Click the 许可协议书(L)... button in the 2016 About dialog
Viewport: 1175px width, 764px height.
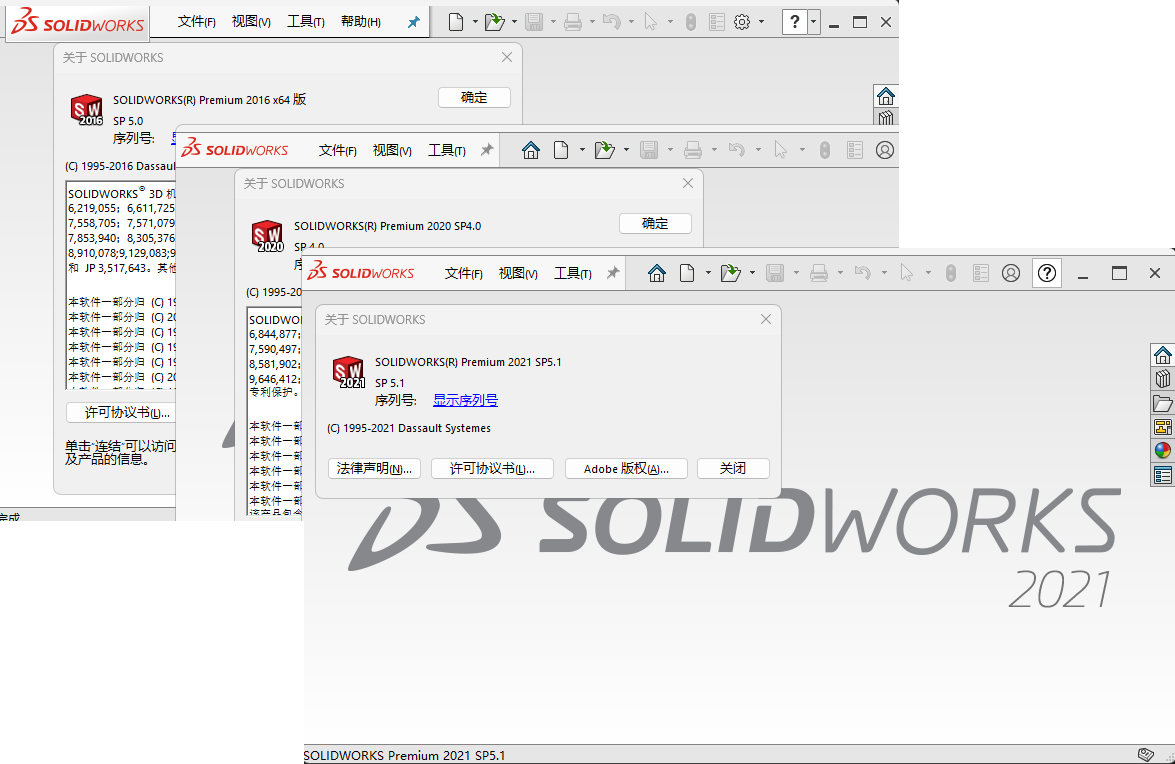tap(121, 412)
